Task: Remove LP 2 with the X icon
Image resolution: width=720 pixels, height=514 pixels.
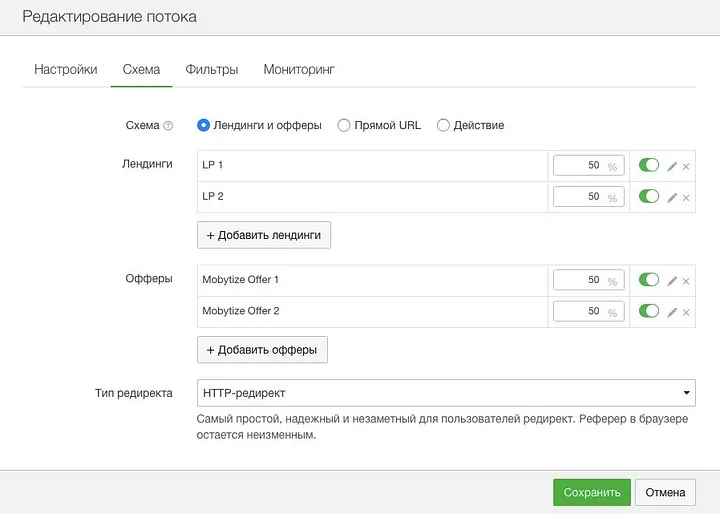Action: tap(686, 198)
